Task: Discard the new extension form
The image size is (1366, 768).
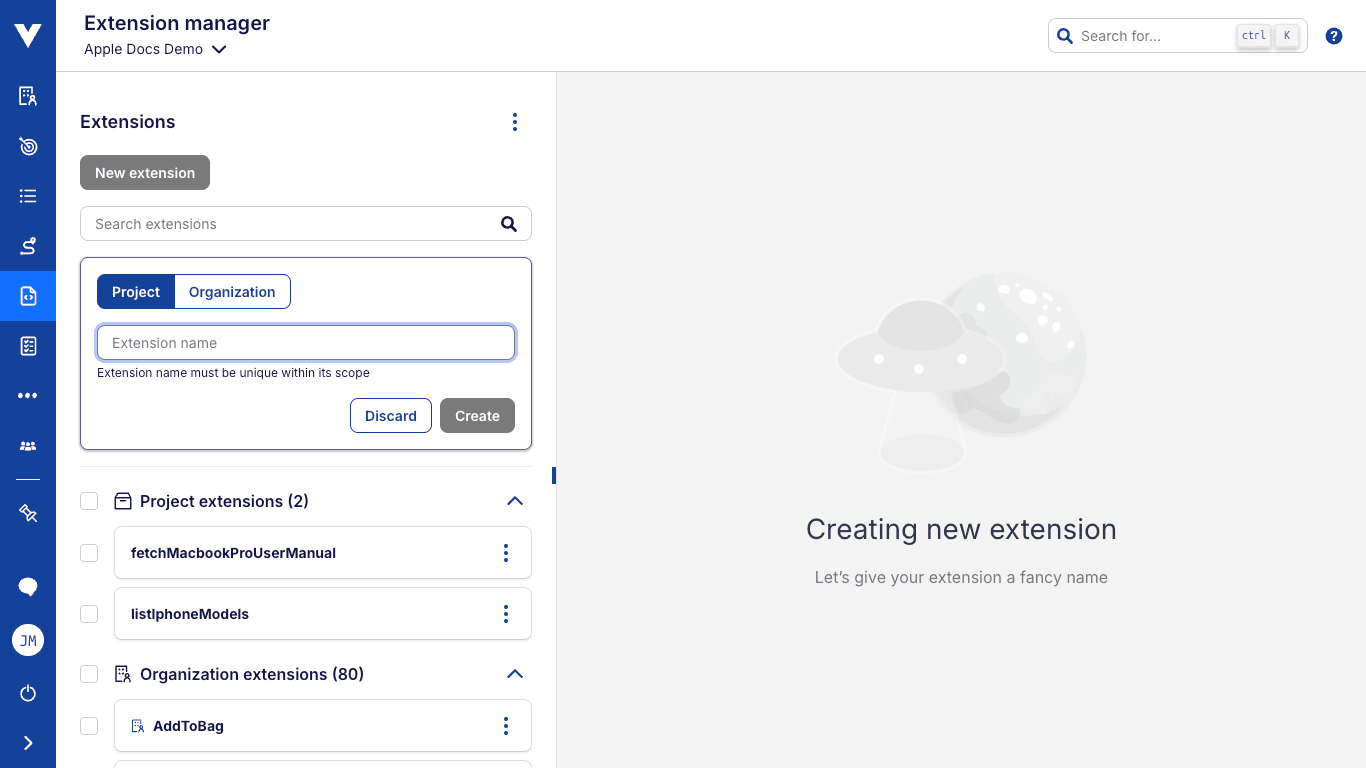Action: (x=390, y=415)
